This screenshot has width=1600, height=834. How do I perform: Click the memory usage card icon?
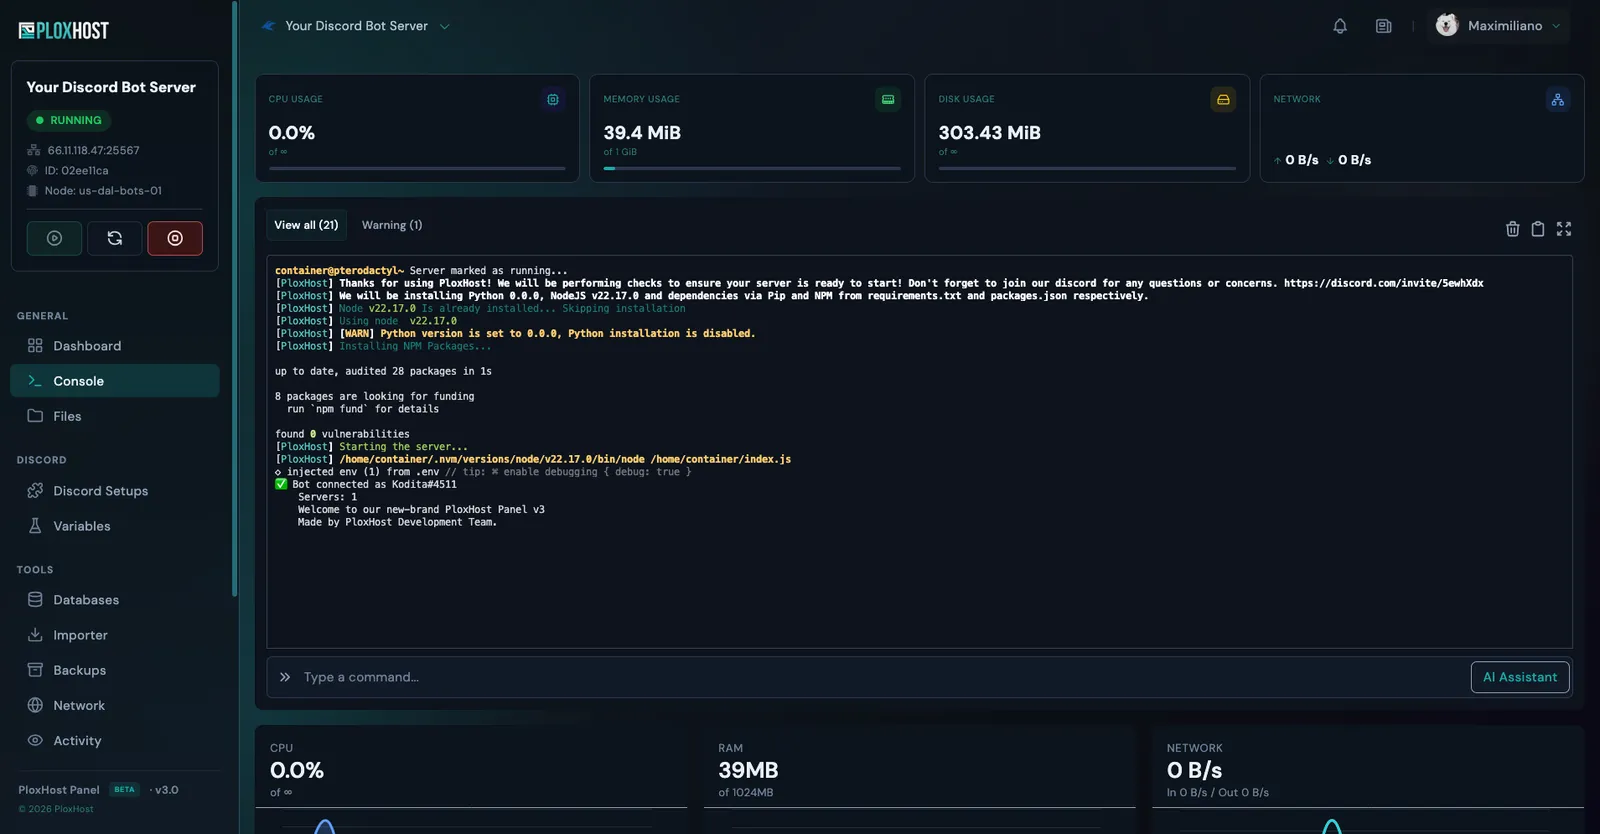(x=888, y=100)
